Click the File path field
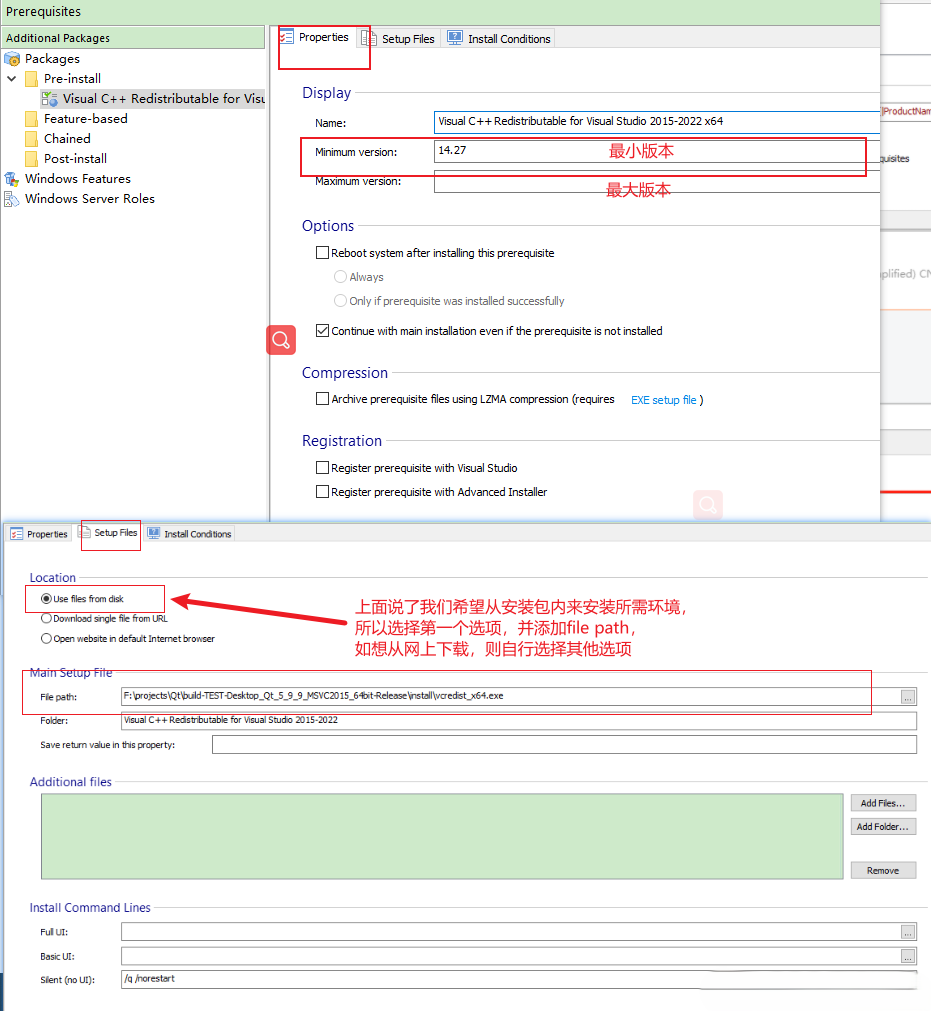The image size is (931, 1011). tap(510, 696)
